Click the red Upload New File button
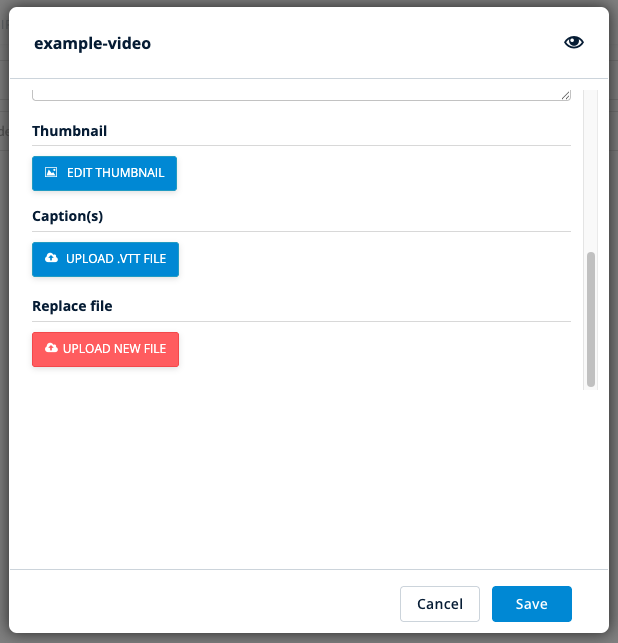 (105, 349)
